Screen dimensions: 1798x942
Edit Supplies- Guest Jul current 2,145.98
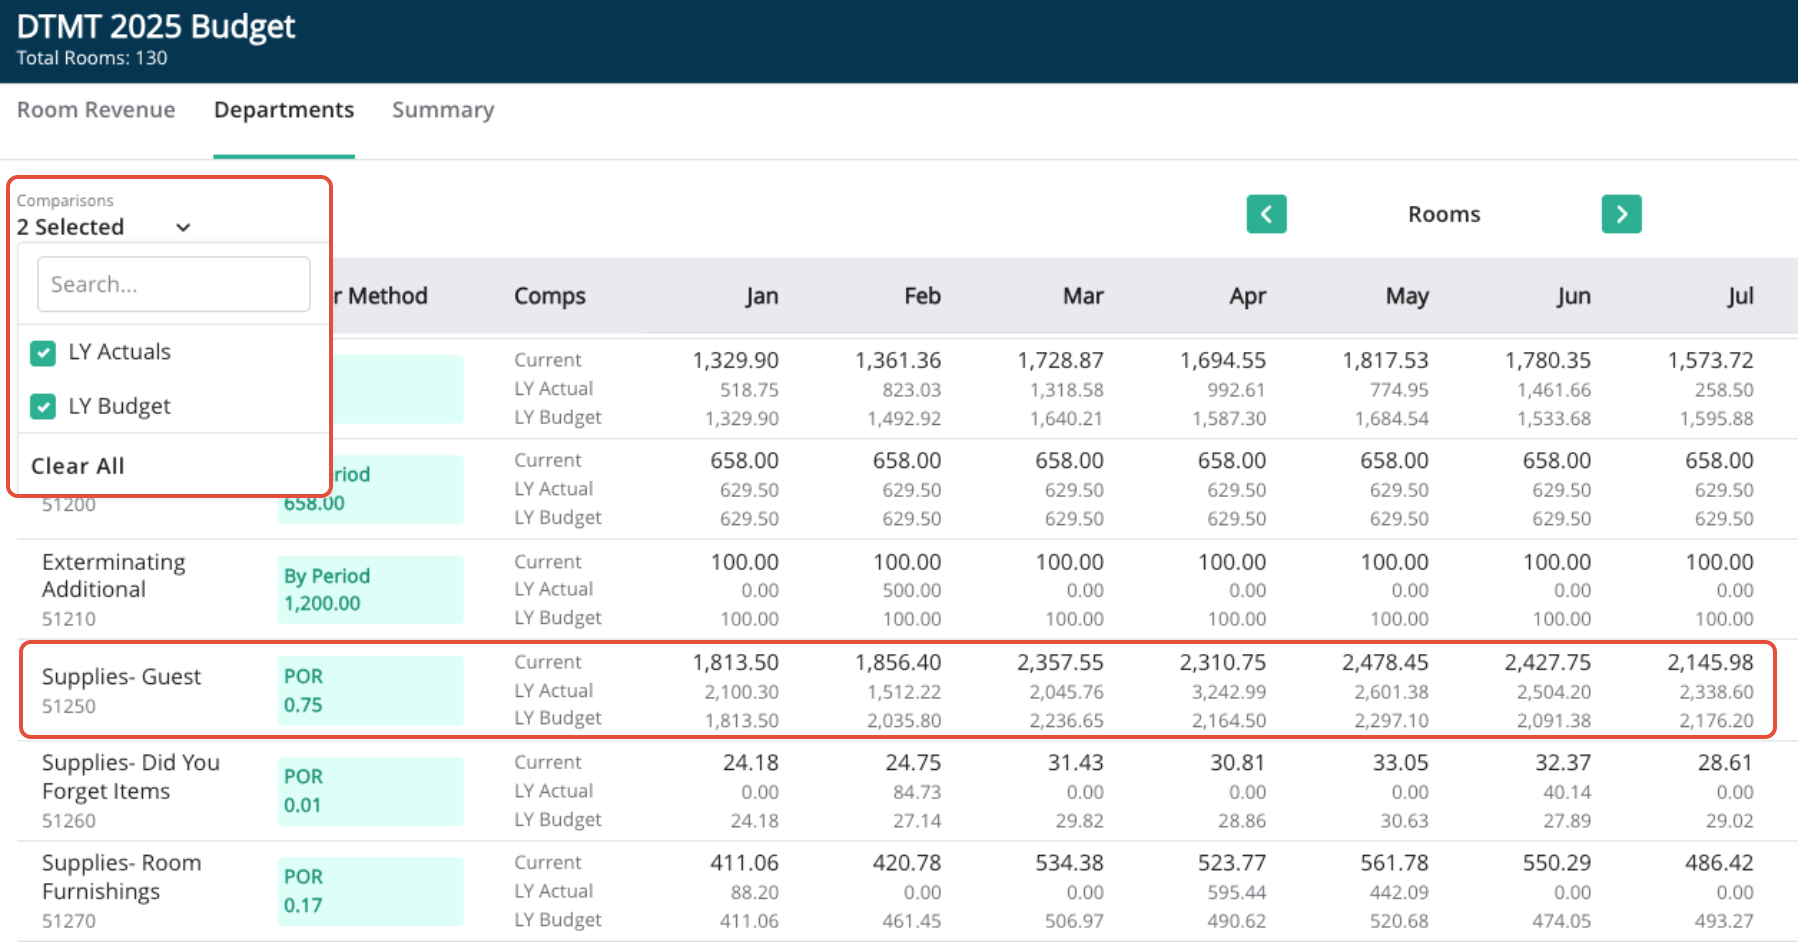1710,662
